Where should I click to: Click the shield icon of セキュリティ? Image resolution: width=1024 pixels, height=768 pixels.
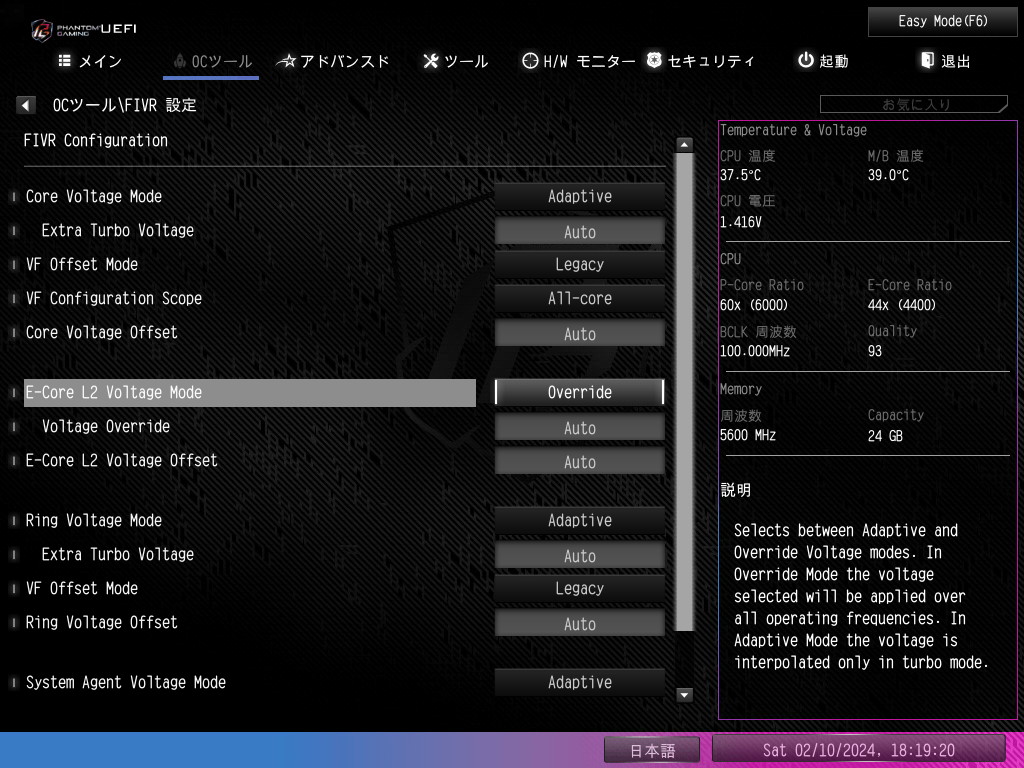click(653, 61)
